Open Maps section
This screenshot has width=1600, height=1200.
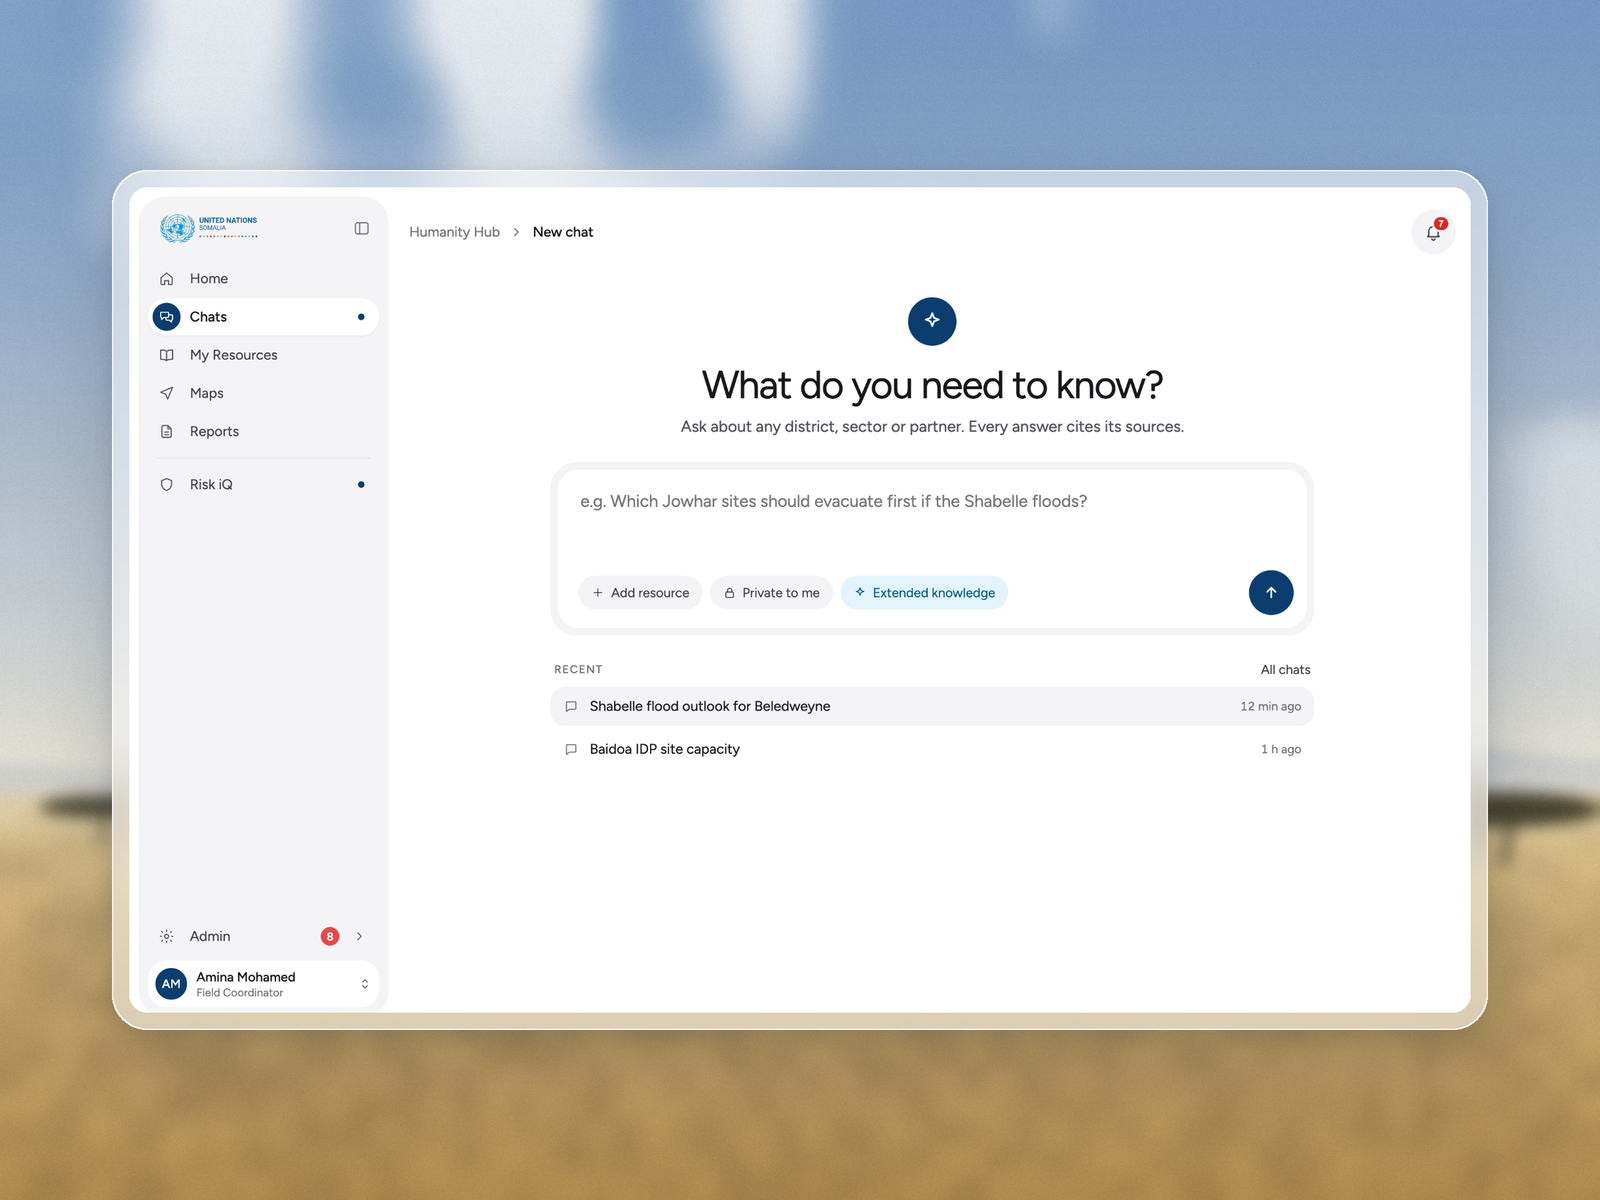264,393
